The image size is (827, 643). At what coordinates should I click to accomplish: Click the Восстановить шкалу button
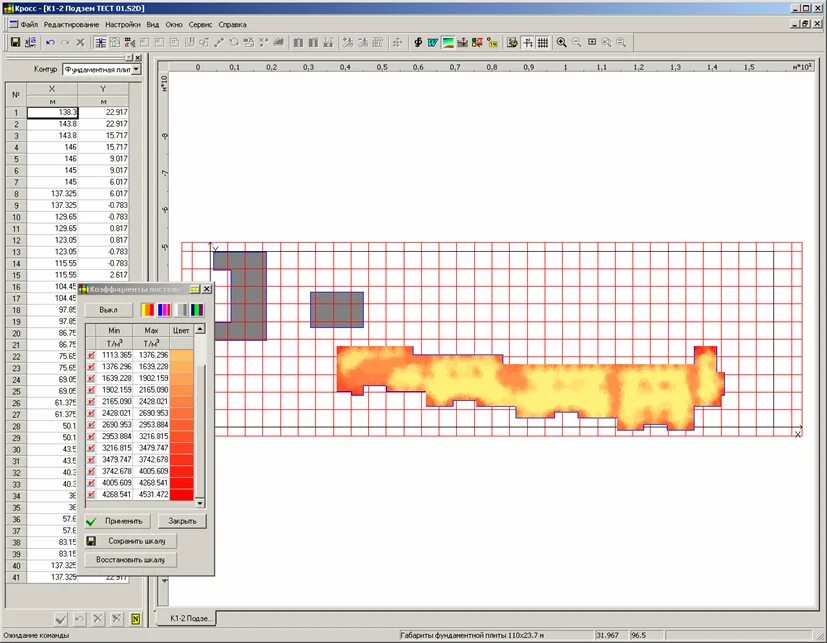pyautogui.click(x=131, y=559)
